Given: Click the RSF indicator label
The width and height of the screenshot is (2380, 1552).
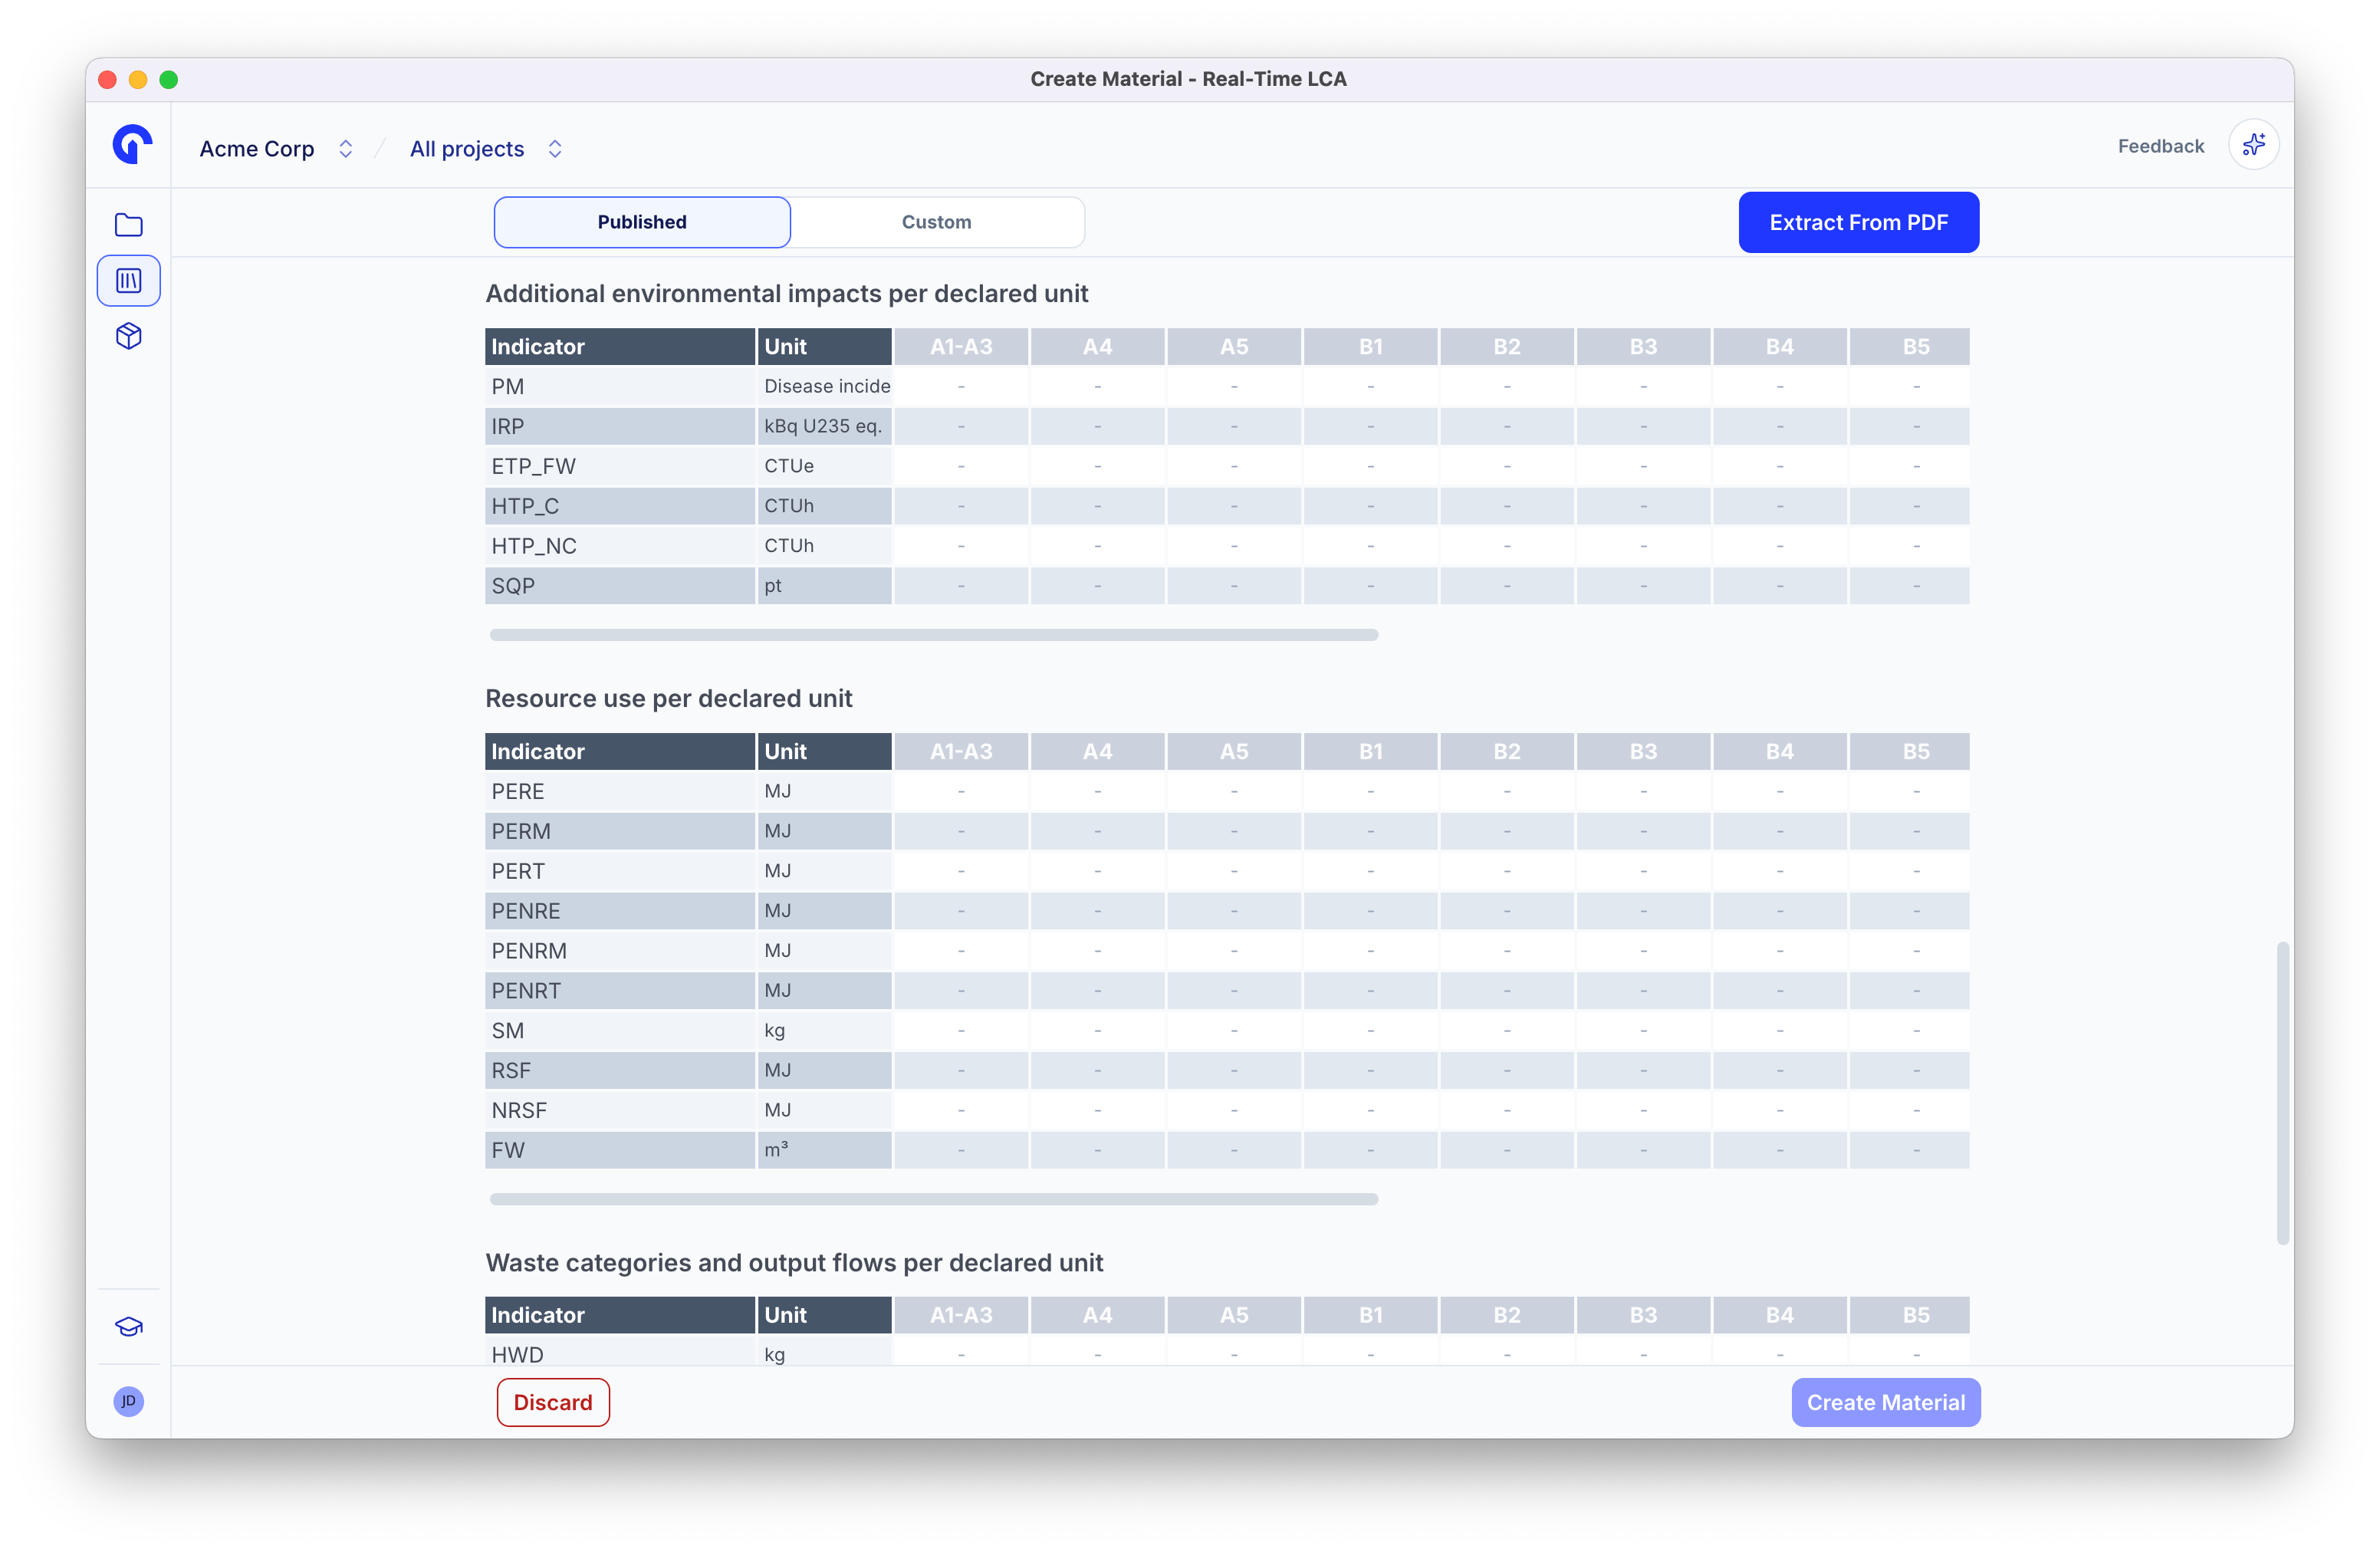Looking at the screenshot, I should (511, 1071).
